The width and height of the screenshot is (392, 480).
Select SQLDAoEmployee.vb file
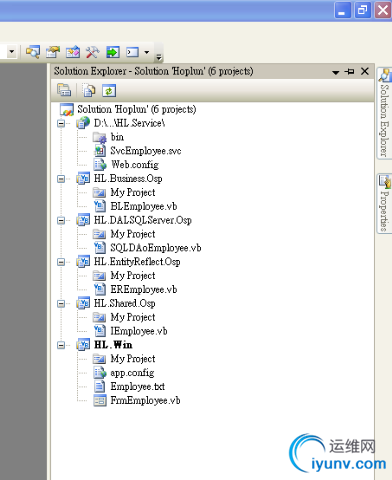click(156, 248)
